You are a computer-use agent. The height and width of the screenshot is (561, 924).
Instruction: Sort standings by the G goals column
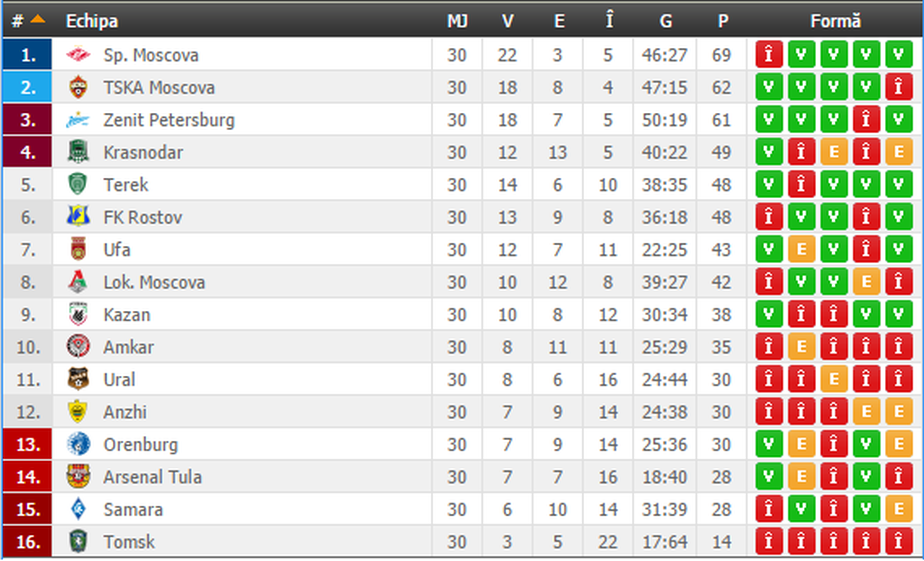pos(666,21)
